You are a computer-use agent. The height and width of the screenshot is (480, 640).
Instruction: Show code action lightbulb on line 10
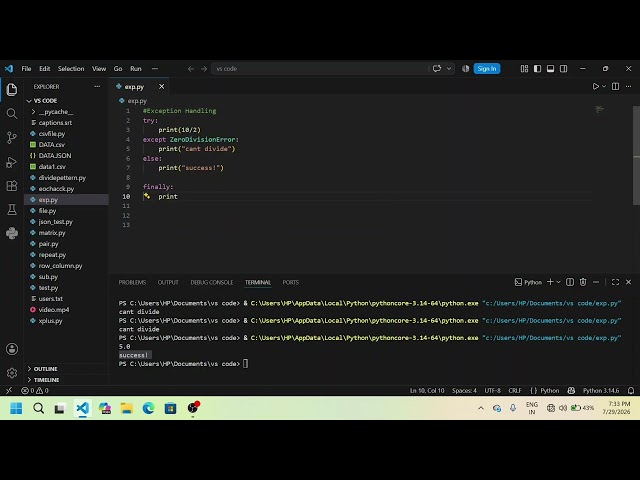[x=147, y=196]
